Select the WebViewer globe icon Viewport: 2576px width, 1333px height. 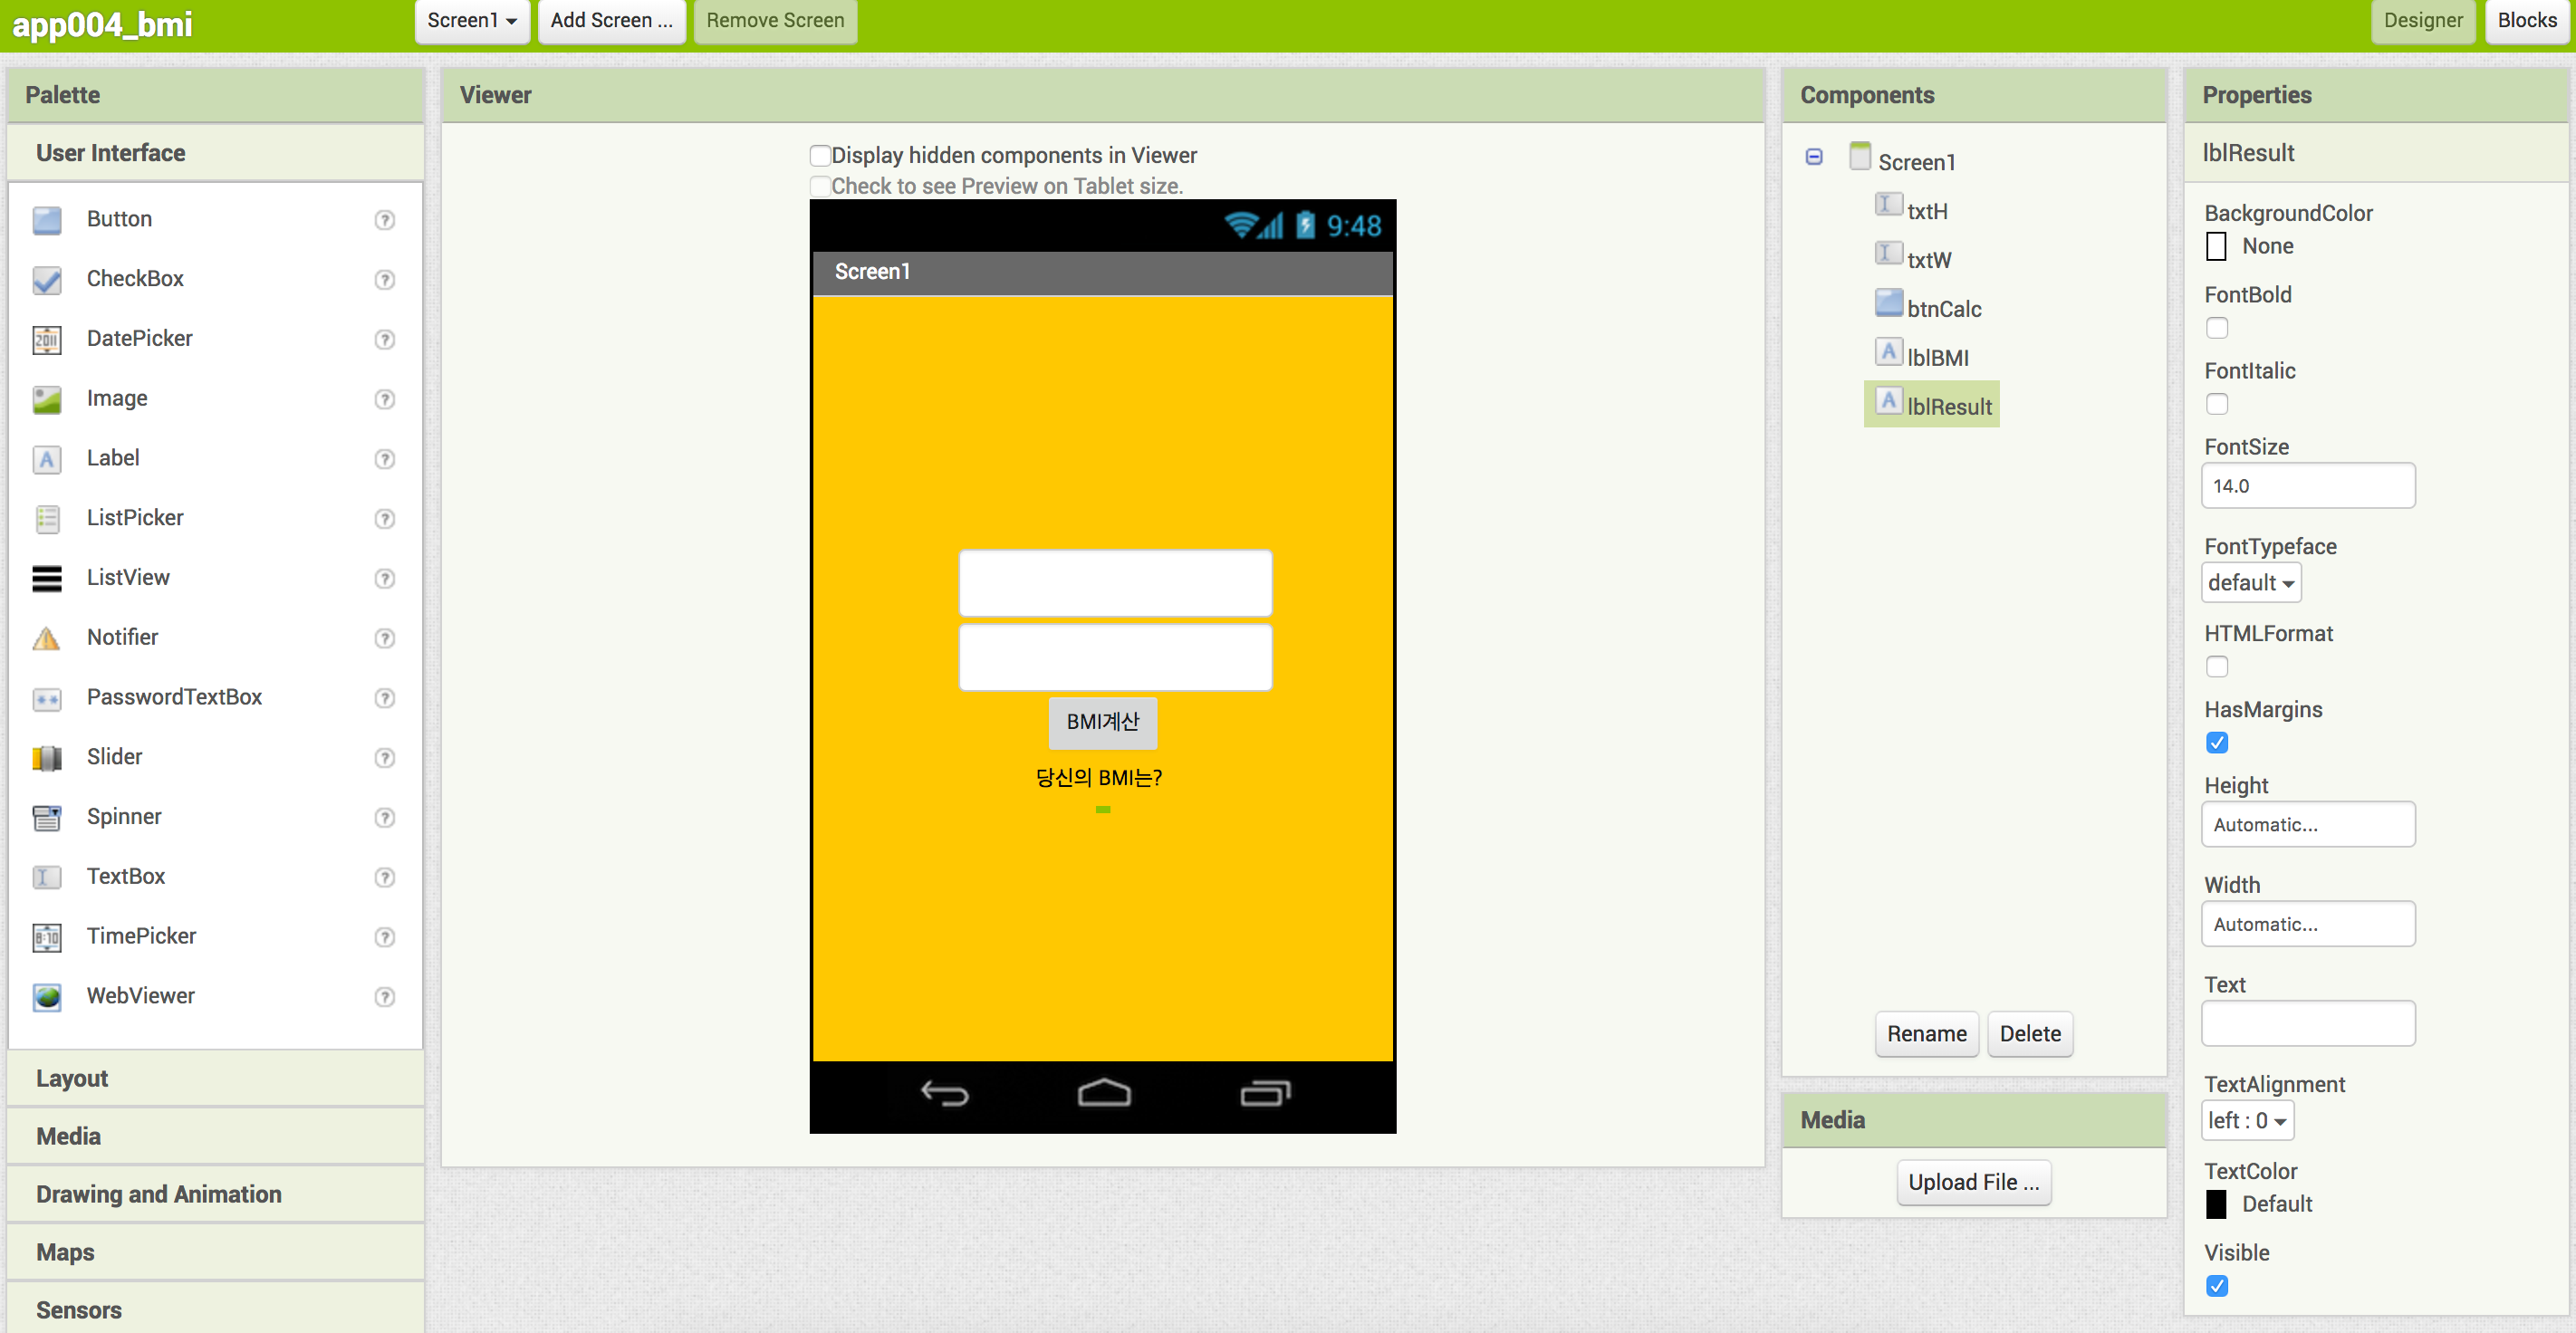(x=46, y=997)
